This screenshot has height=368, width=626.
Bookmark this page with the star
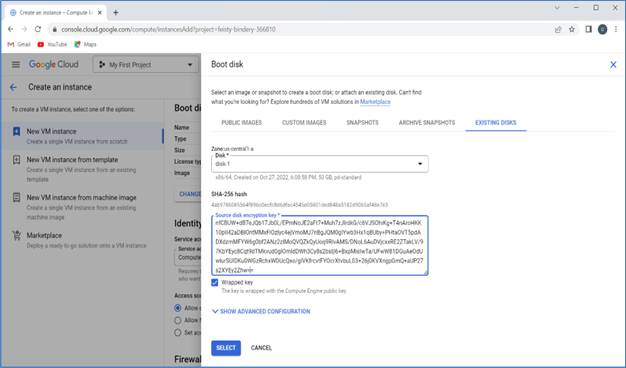[x=572, y=29]
